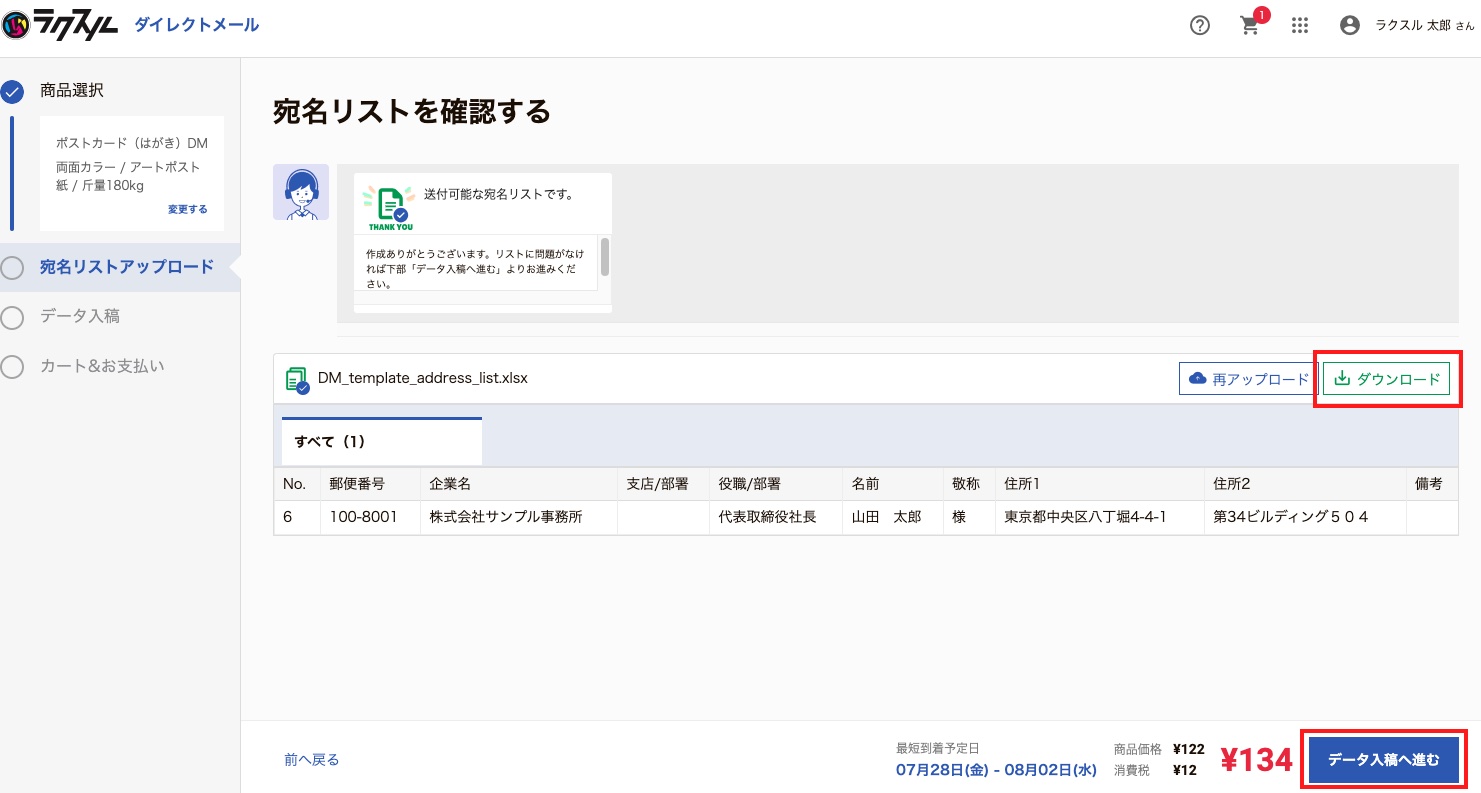Click the DM_template_address_list.xlsx file icon
Image resolution: width=1481 pixels, height=793 pixels.
pos(297,379)
